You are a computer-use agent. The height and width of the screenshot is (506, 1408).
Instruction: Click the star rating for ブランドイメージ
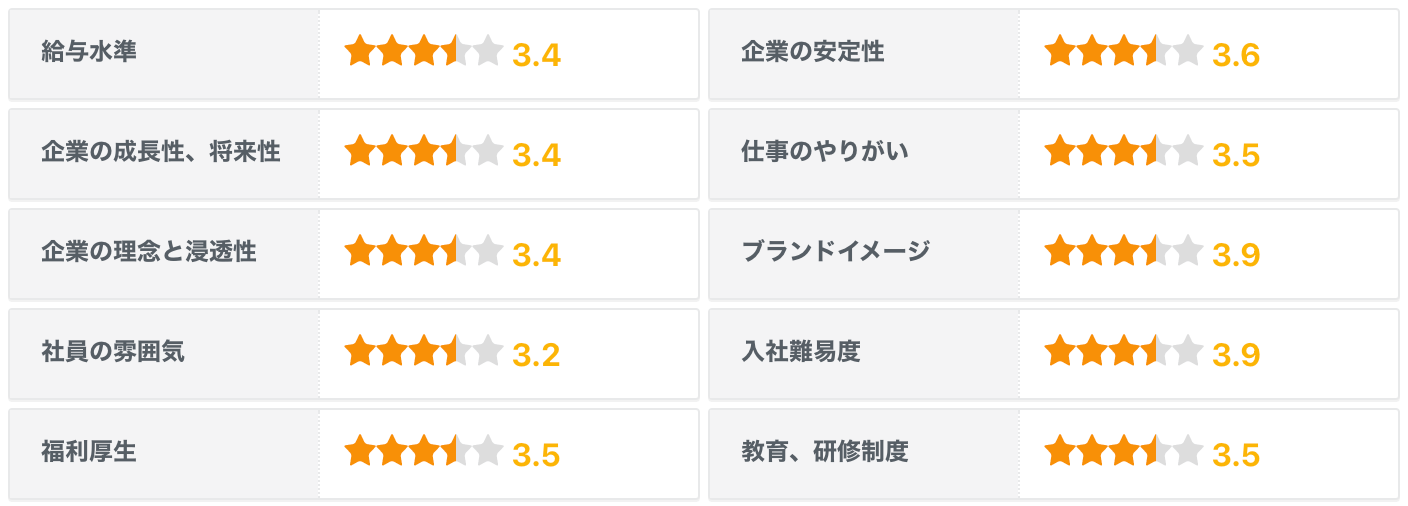point(1123,251)
